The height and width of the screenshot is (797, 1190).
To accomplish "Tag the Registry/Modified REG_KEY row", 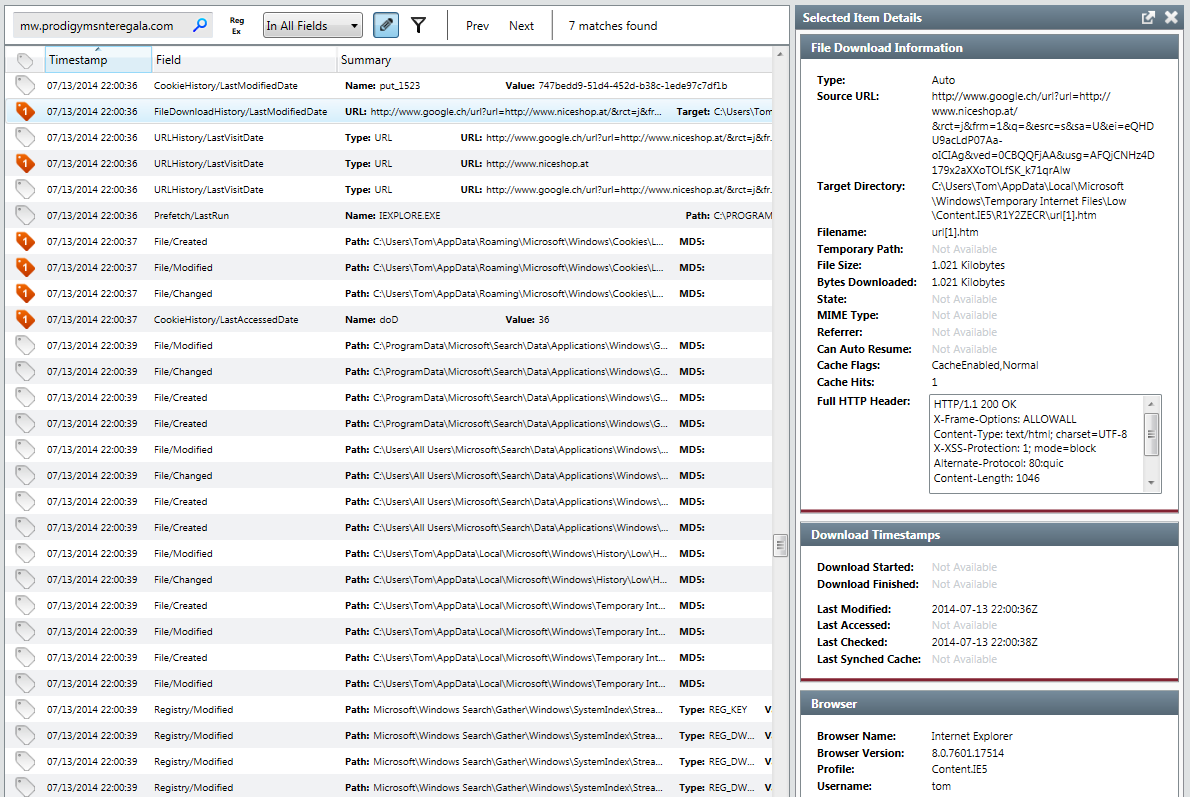I will coord(25,710).
